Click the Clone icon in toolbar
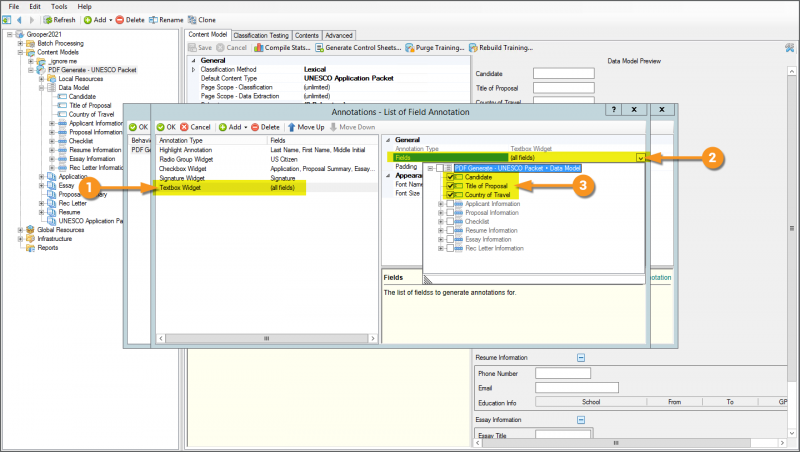Screen dimensions: 800x452 (x=192, y=19)
